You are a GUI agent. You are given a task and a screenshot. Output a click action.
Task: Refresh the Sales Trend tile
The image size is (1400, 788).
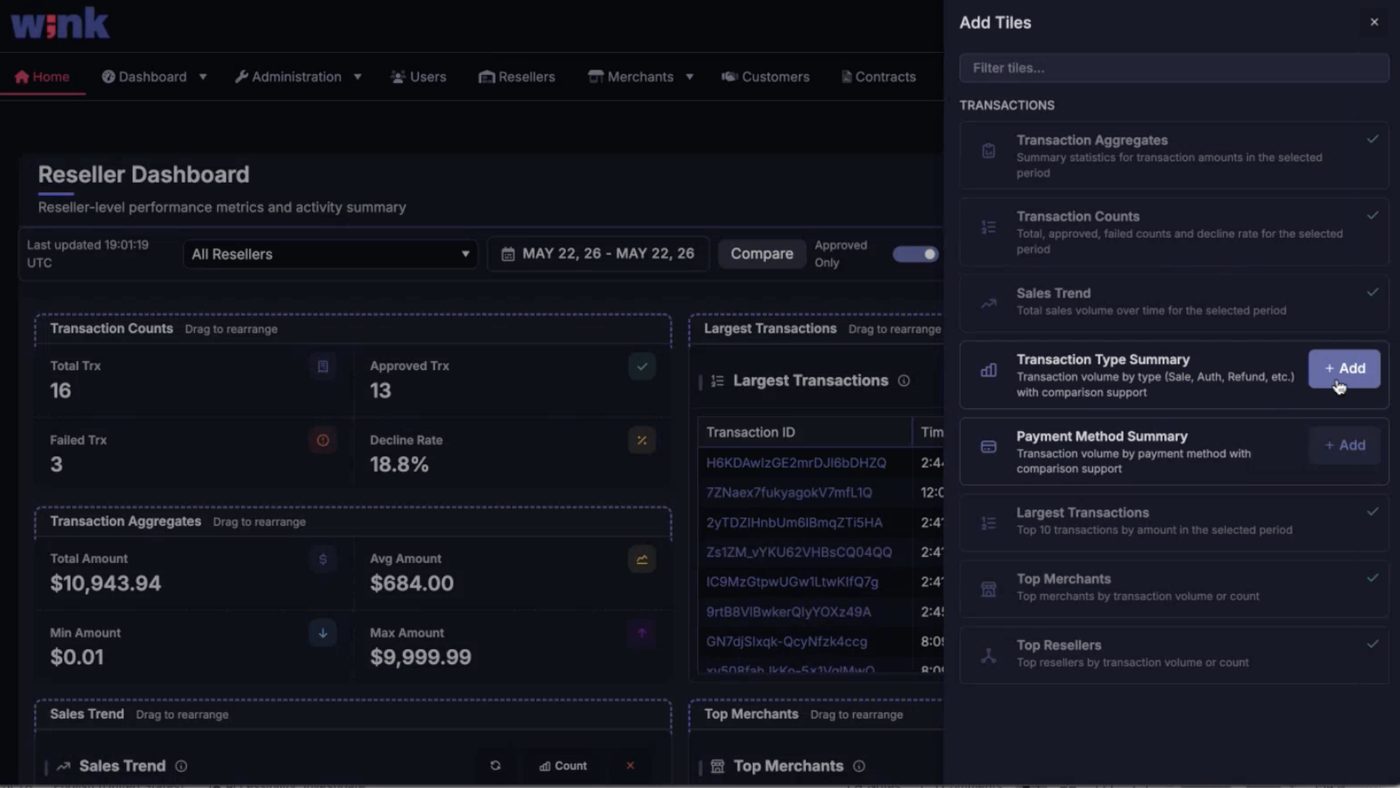495,766
